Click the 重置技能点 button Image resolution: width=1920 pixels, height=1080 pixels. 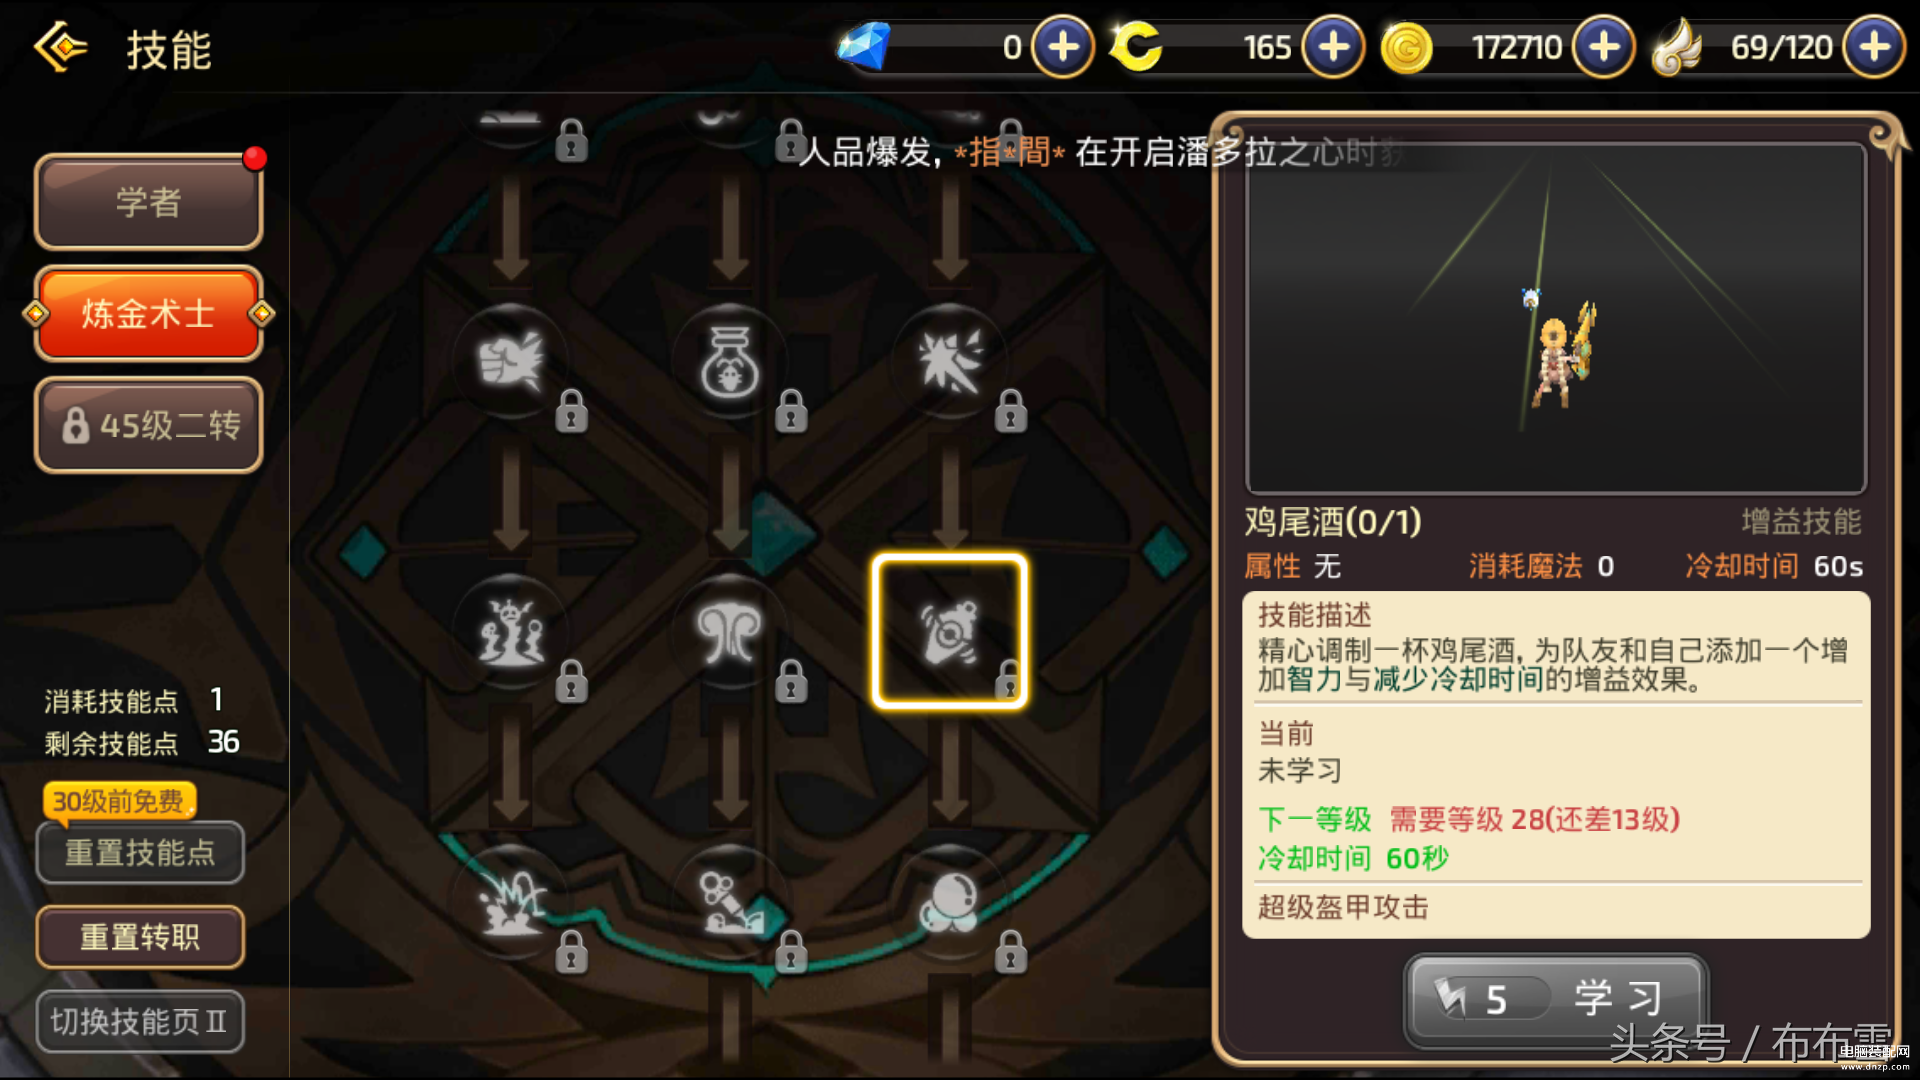140,853
